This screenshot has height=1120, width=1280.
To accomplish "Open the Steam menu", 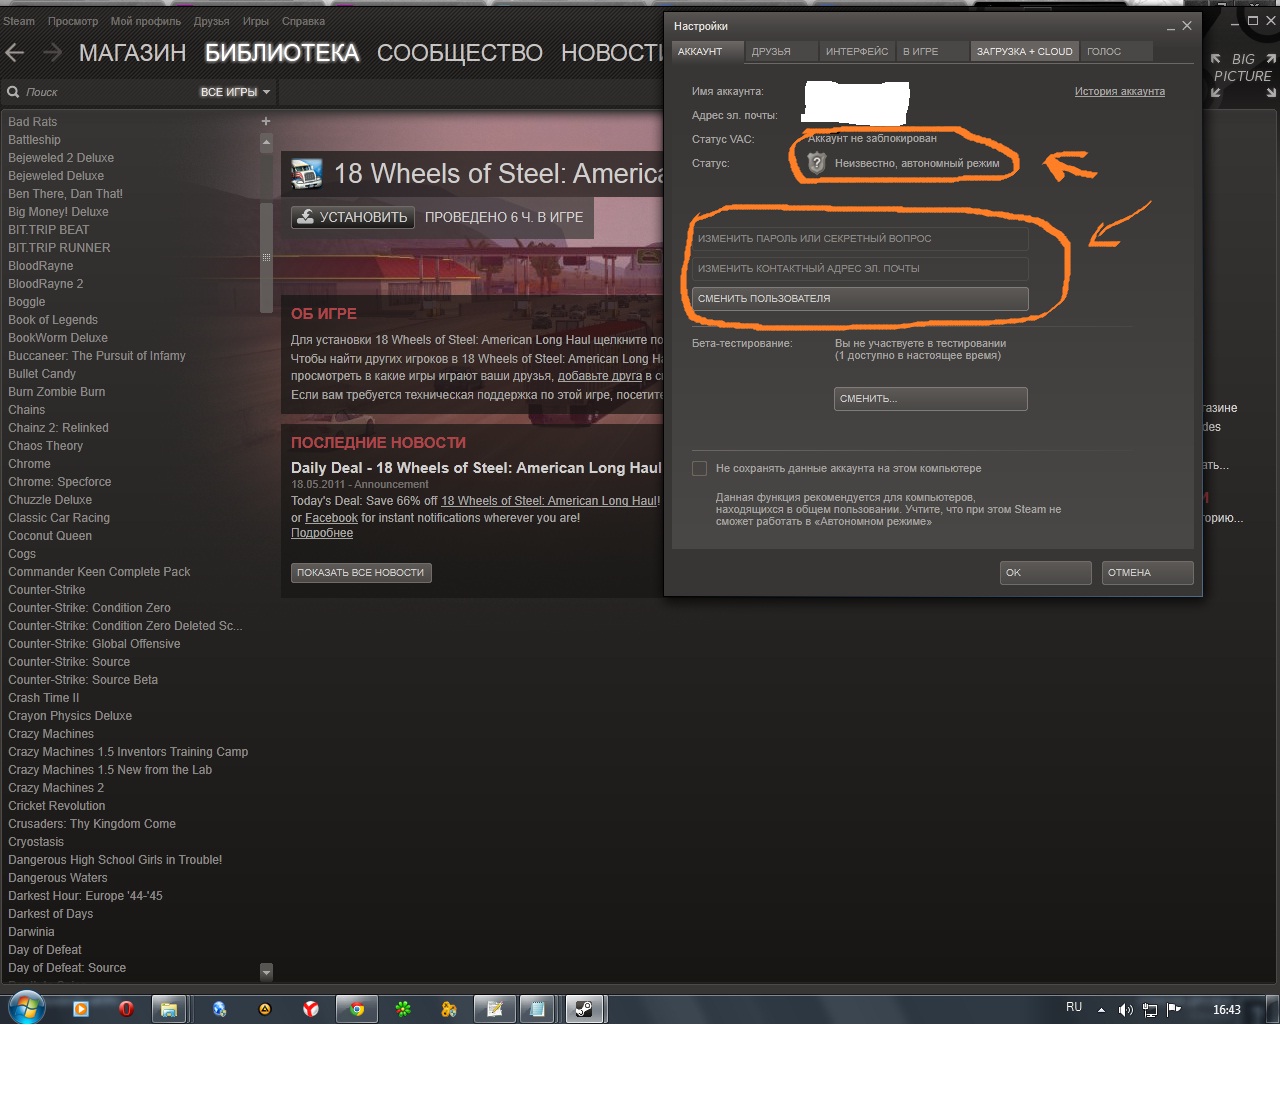I will pyautogui.click(x=18, y=21).
